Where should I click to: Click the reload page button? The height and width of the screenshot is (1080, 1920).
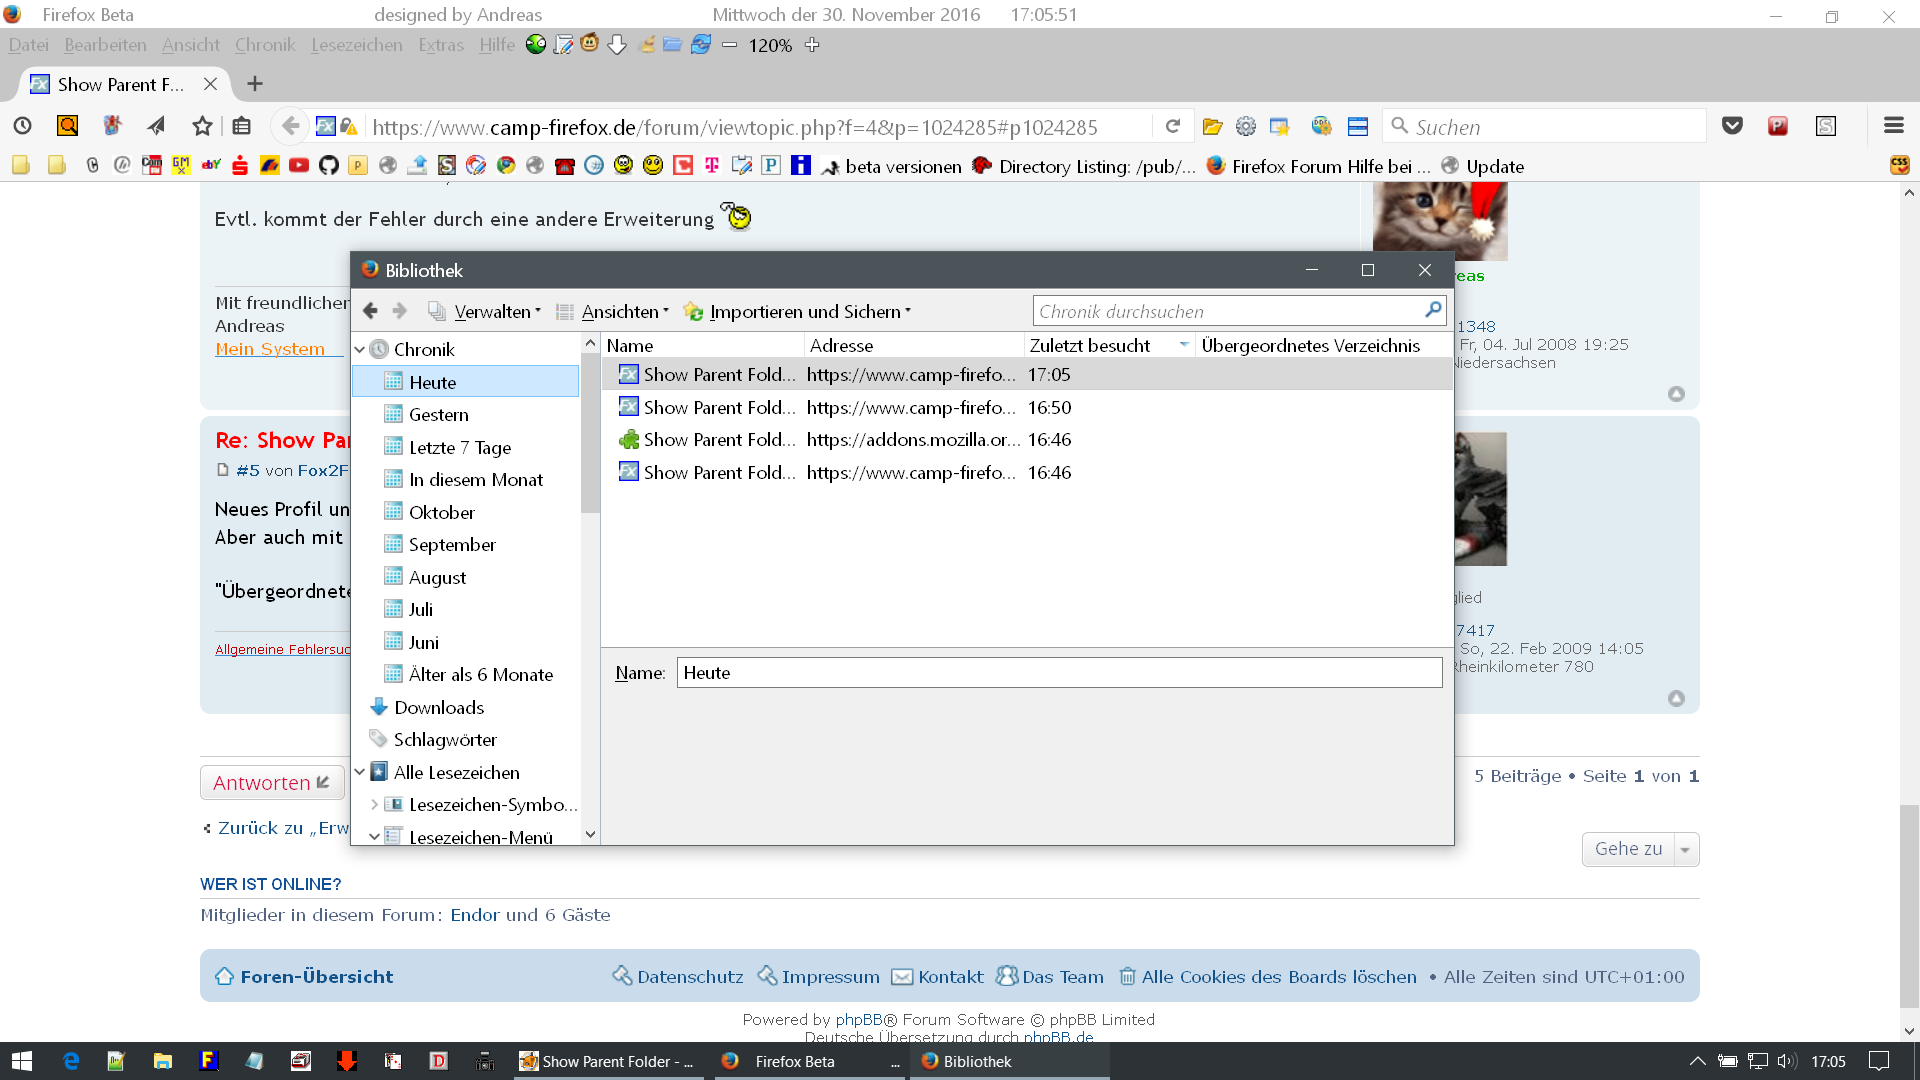[x=1173, y=126]
